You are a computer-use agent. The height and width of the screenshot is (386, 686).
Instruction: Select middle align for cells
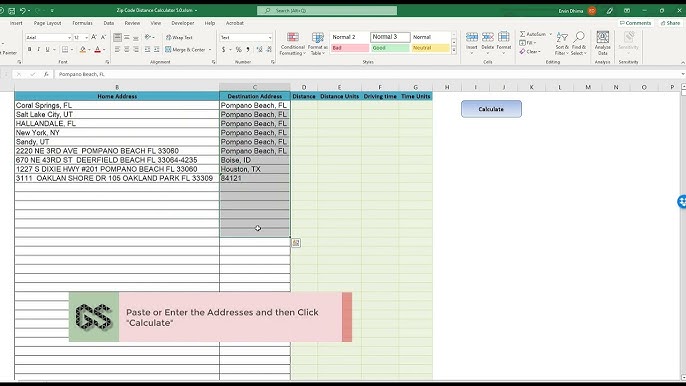click(x=126, y=38)
